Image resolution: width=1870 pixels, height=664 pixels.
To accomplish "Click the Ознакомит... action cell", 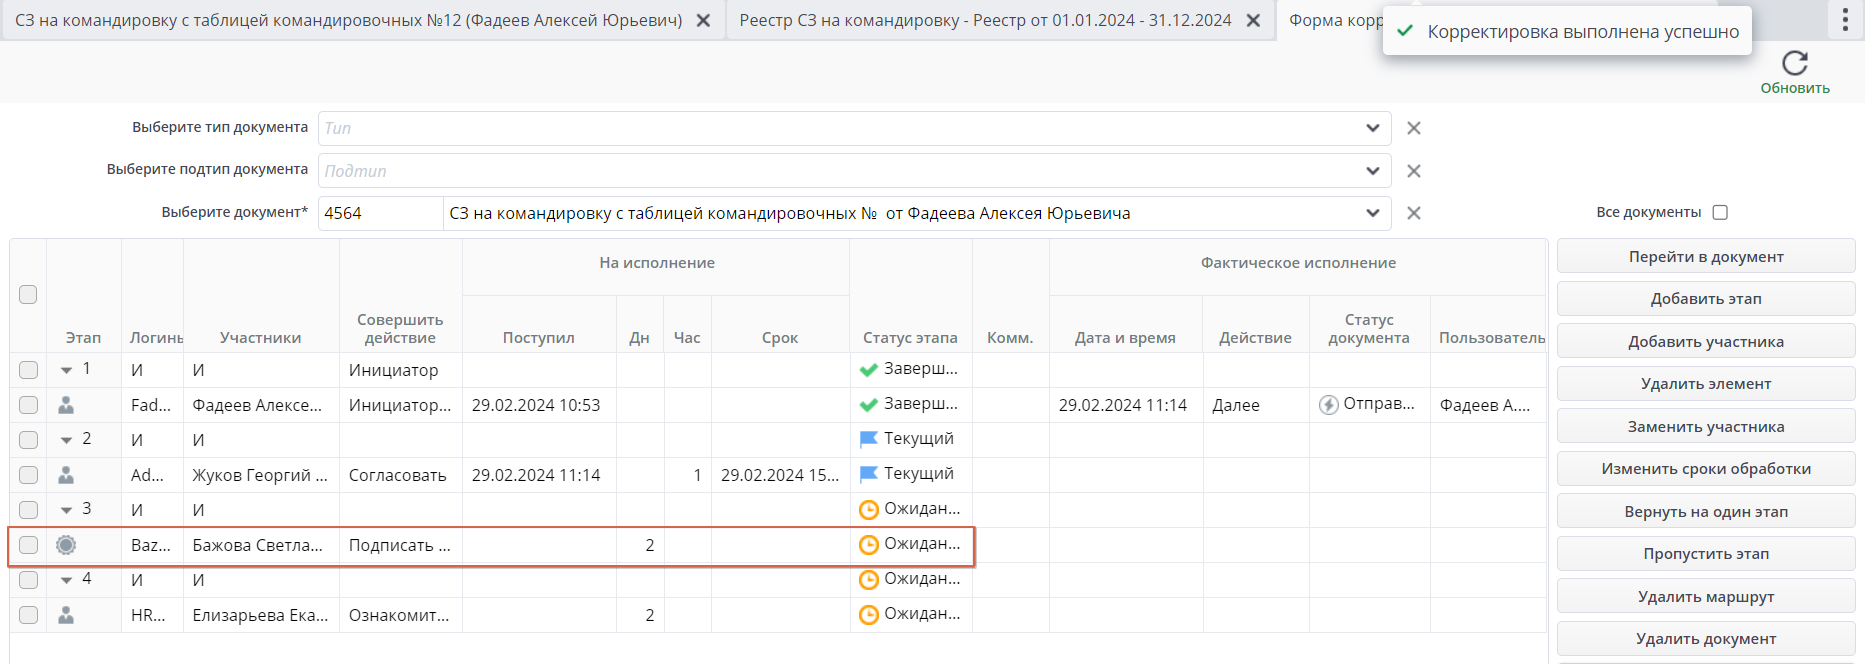I will [x=400, y=615].
